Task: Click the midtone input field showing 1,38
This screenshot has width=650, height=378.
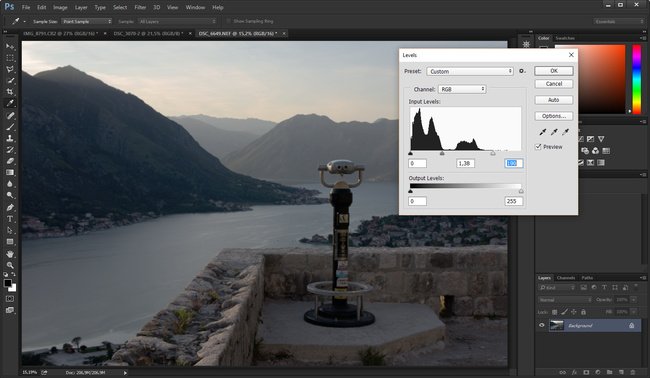Action: [465, 163]
